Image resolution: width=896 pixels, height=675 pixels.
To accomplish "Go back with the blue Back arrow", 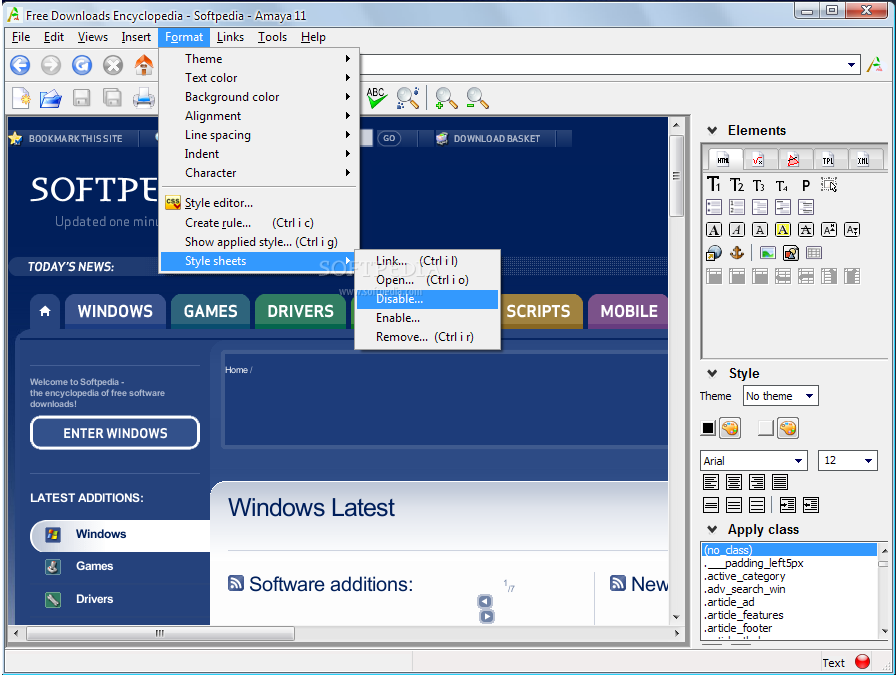I will click(x=20, y=65).
